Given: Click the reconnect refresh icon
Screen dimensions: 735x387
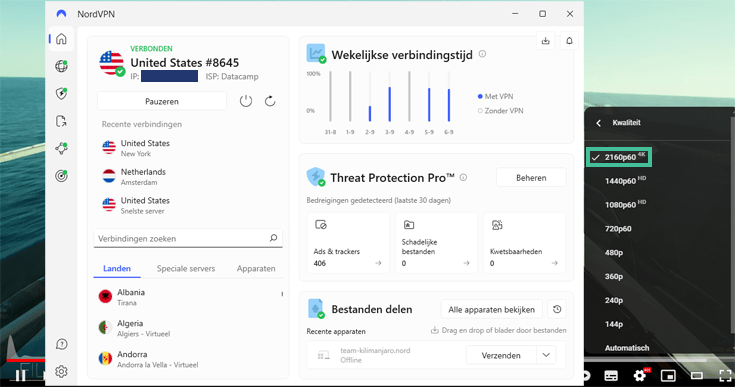Looking at the screenshot, I should [270, 101].
